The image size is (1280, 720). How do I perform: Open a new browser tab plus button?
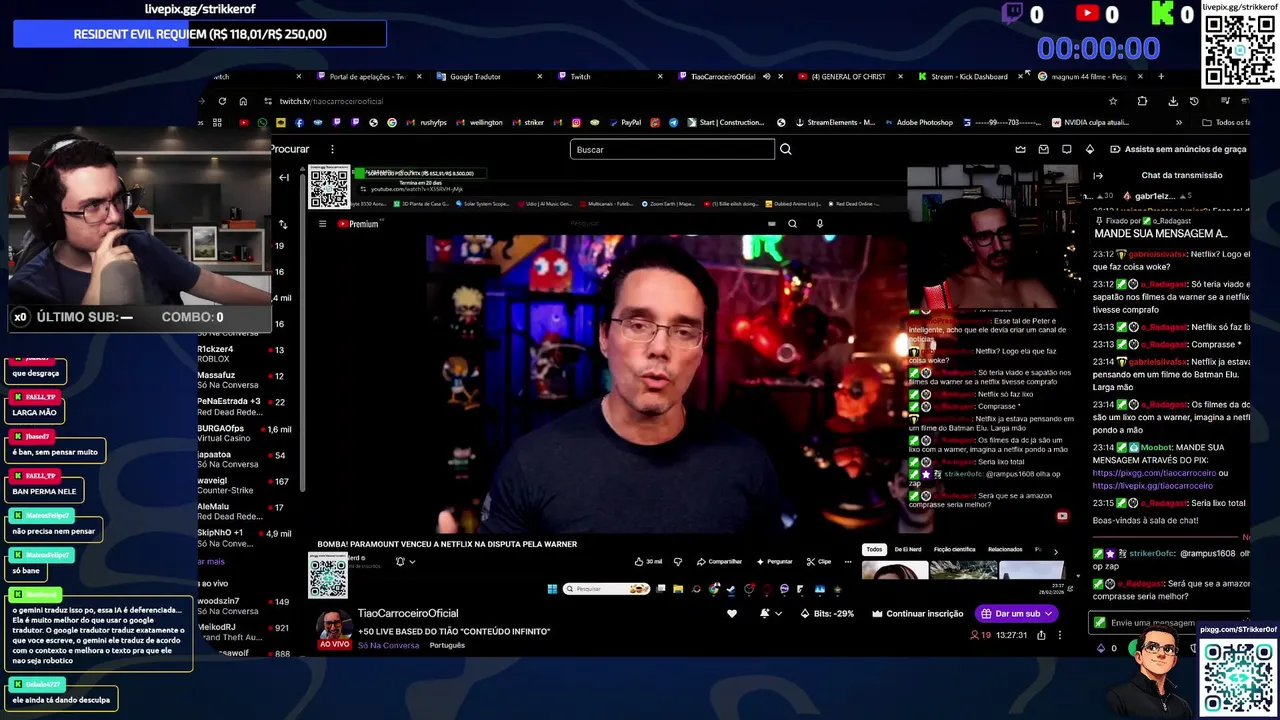1161,76
